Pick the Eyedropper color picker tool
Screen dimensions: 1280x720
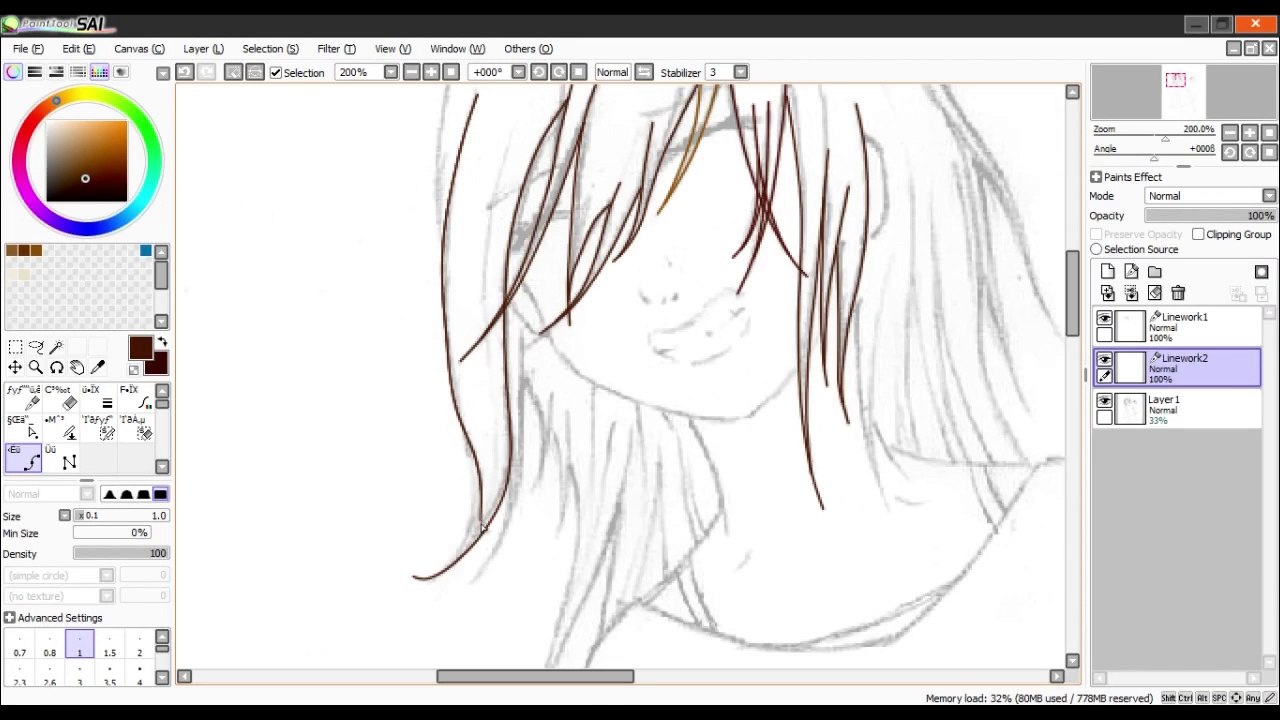click(98, 367)
